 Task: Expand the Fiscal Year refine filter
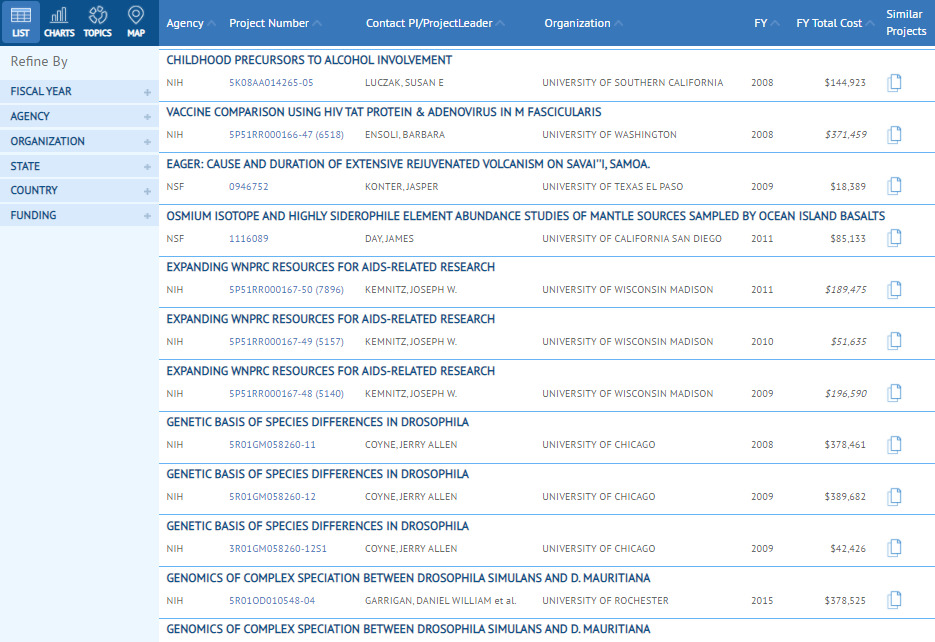pos(79,91)
